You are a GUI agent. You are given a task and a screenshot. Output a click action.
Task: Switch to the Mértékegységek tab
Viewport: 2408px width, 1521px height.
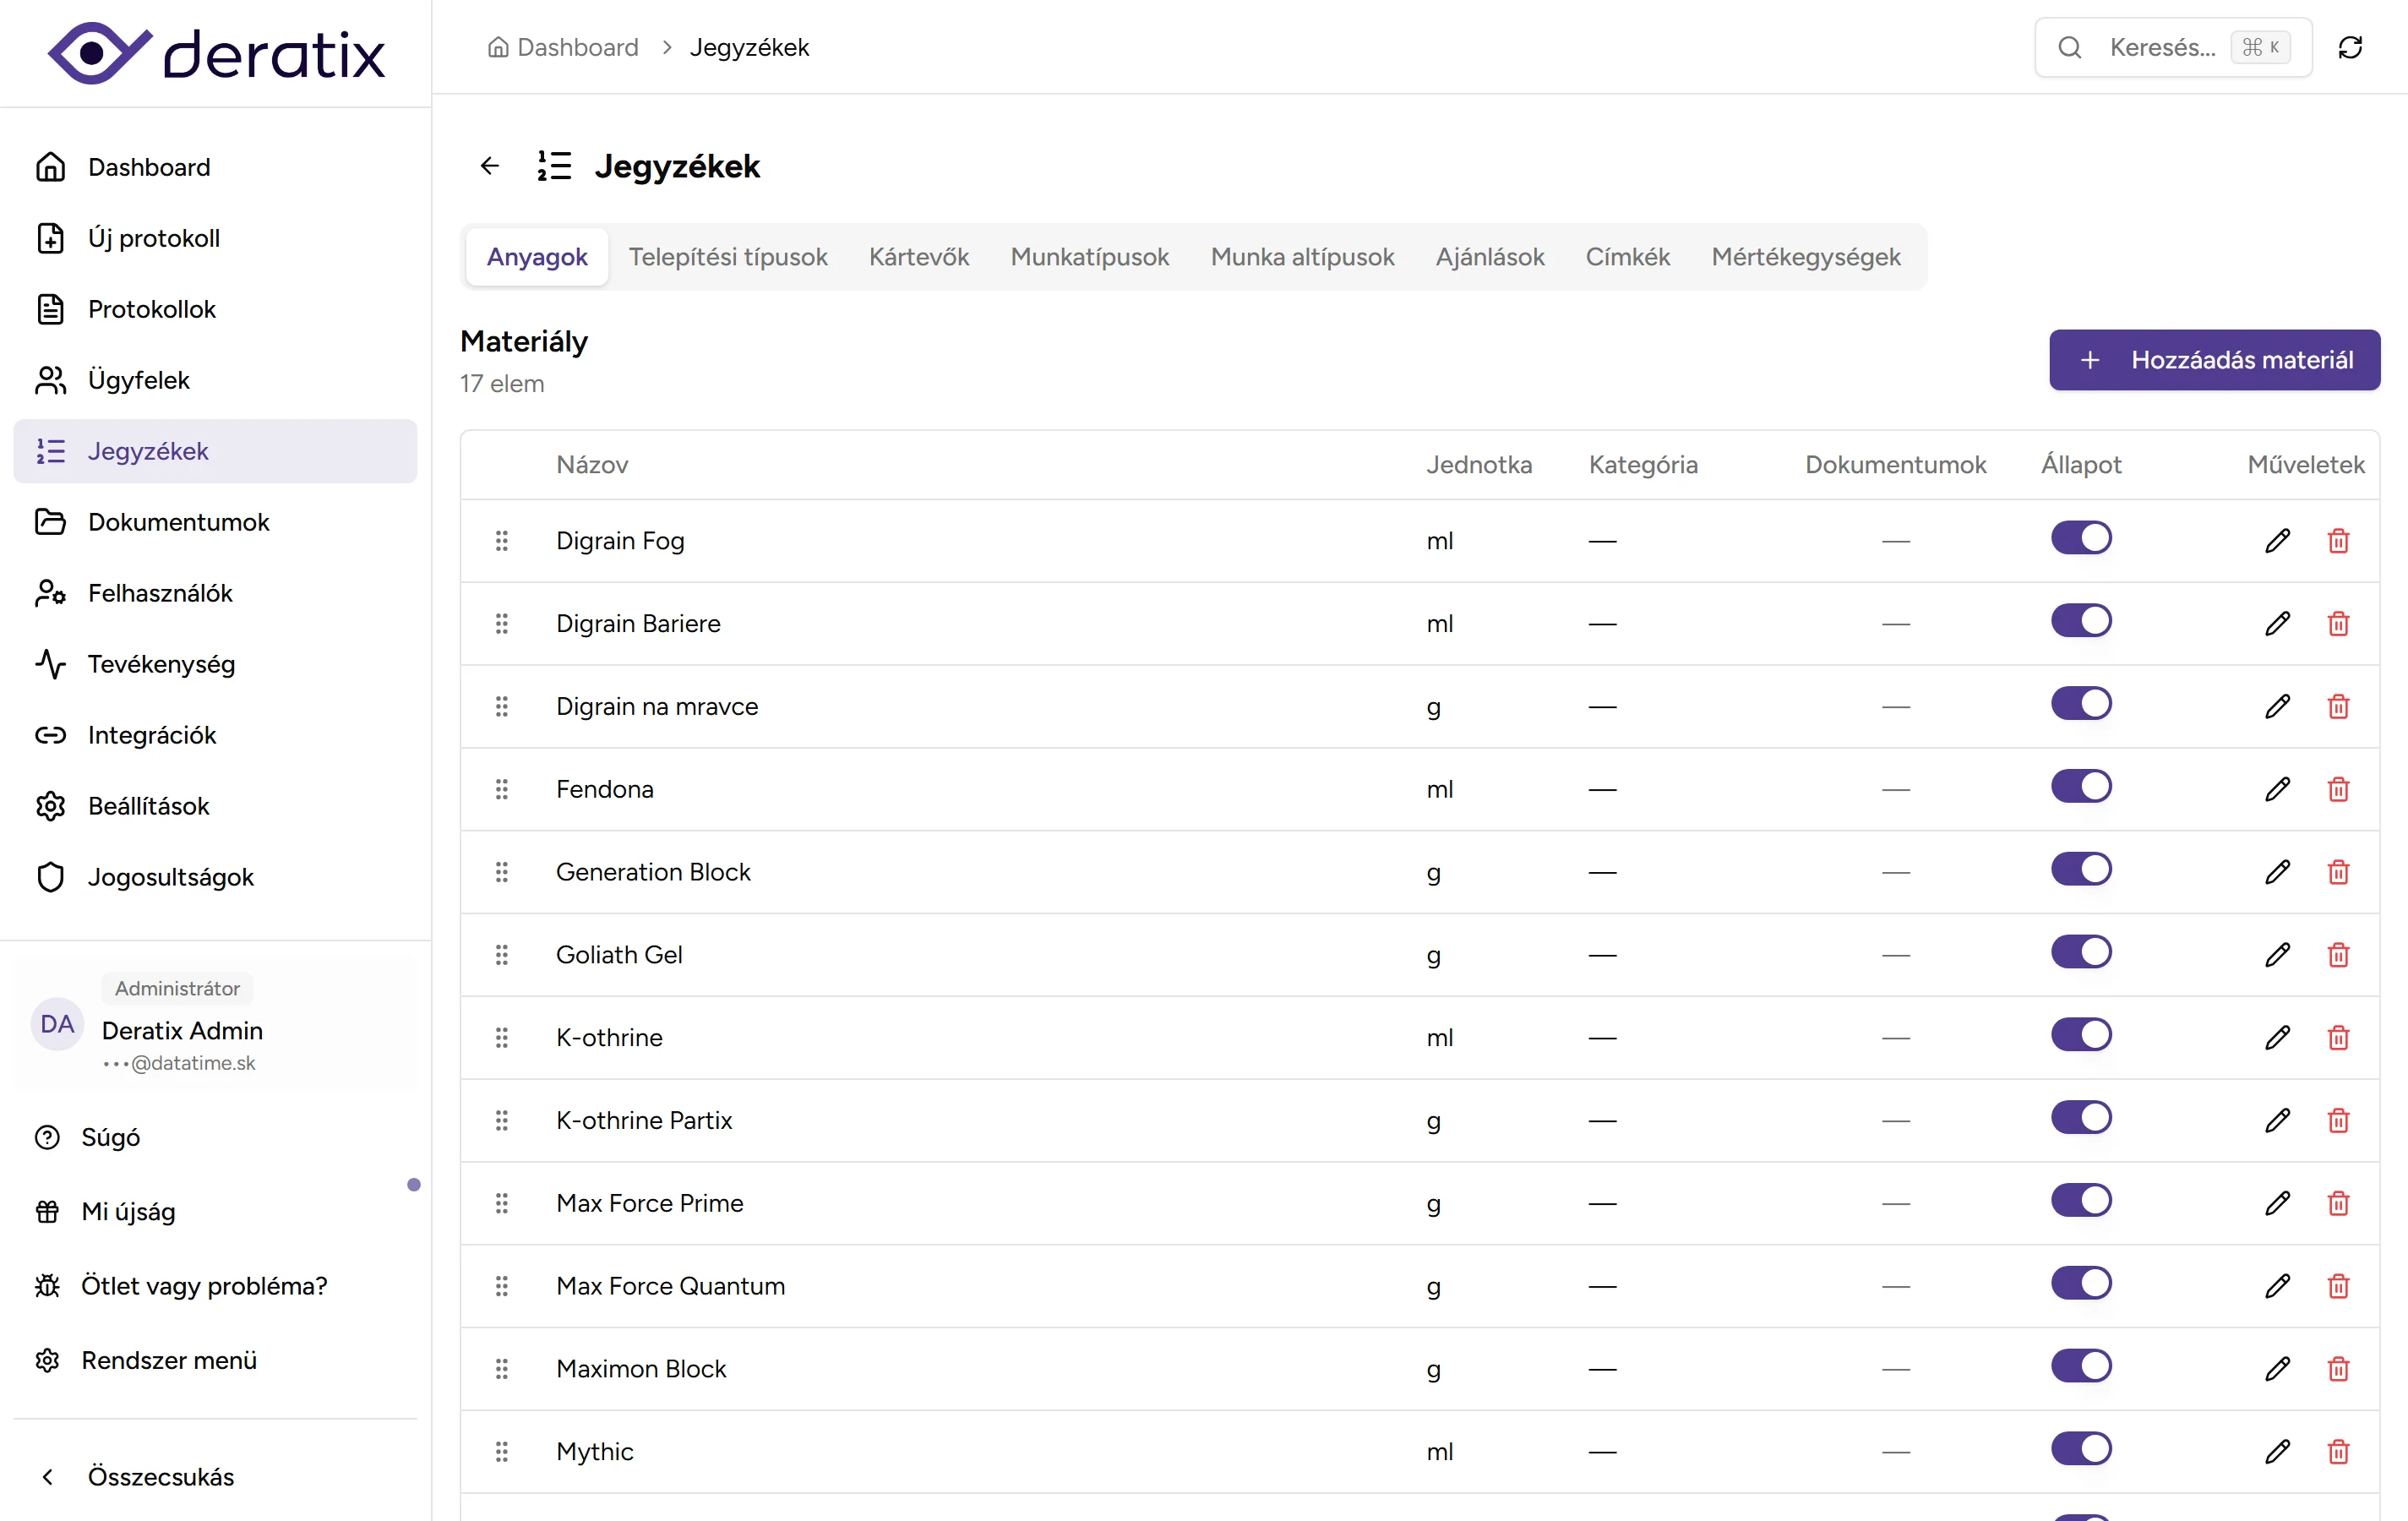click(x=1805, y=257)
